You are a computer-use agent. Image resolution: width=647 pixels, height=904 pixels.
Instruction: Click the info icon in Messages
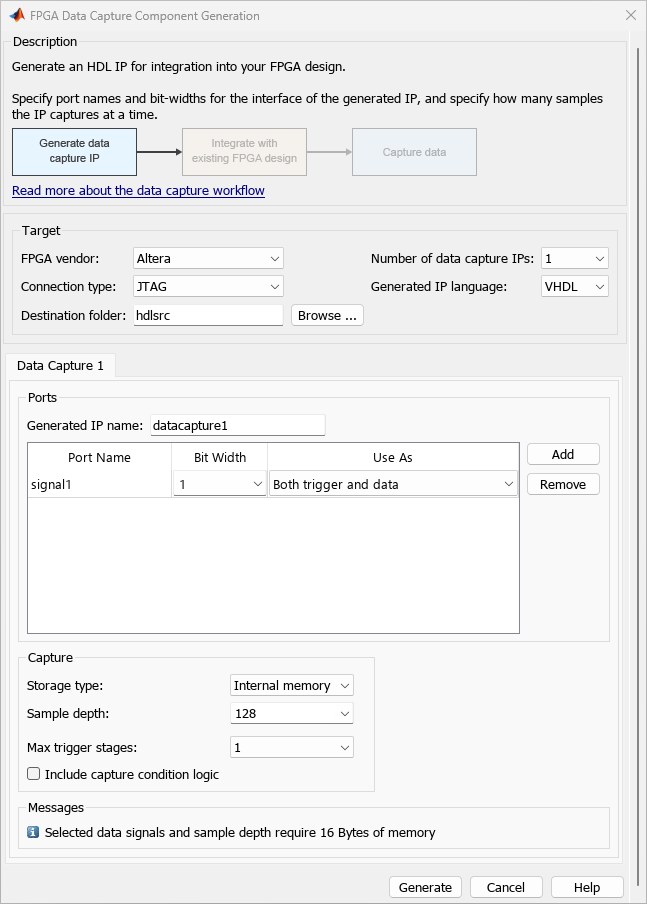[33, 832]
